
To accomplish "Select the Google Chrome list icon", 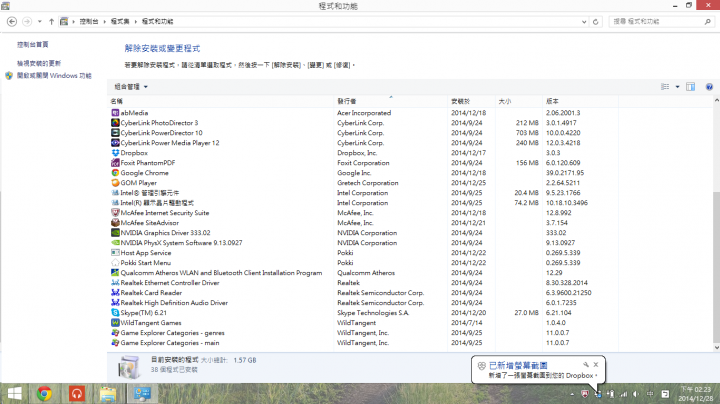I will [115, 173].
